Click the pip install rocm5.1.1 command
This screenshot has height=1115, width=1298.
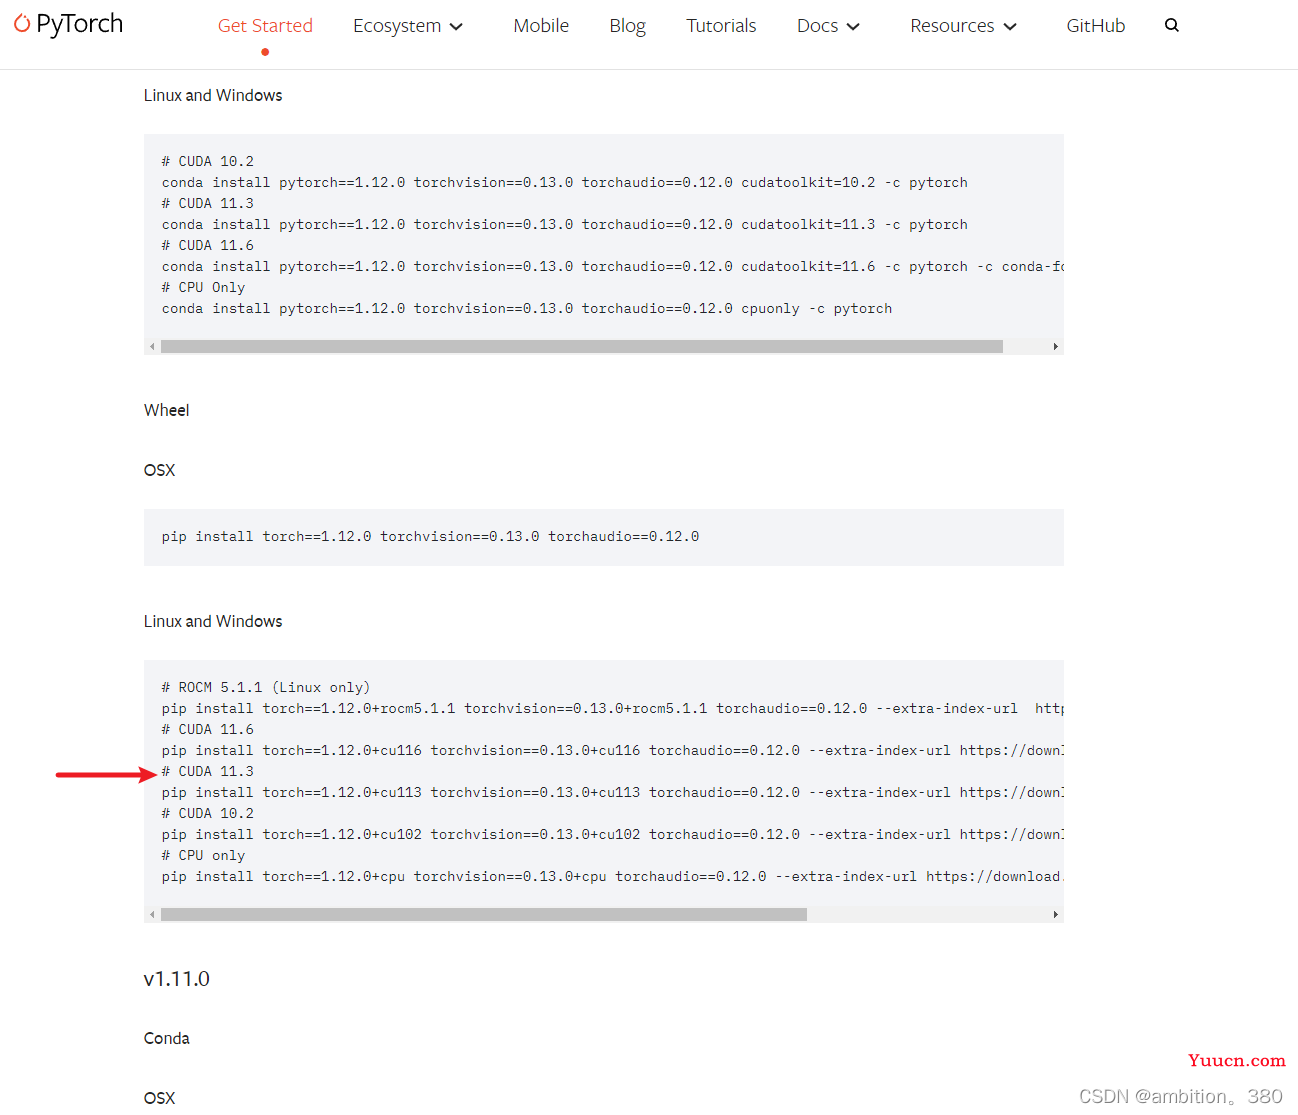tap(613, 709)
